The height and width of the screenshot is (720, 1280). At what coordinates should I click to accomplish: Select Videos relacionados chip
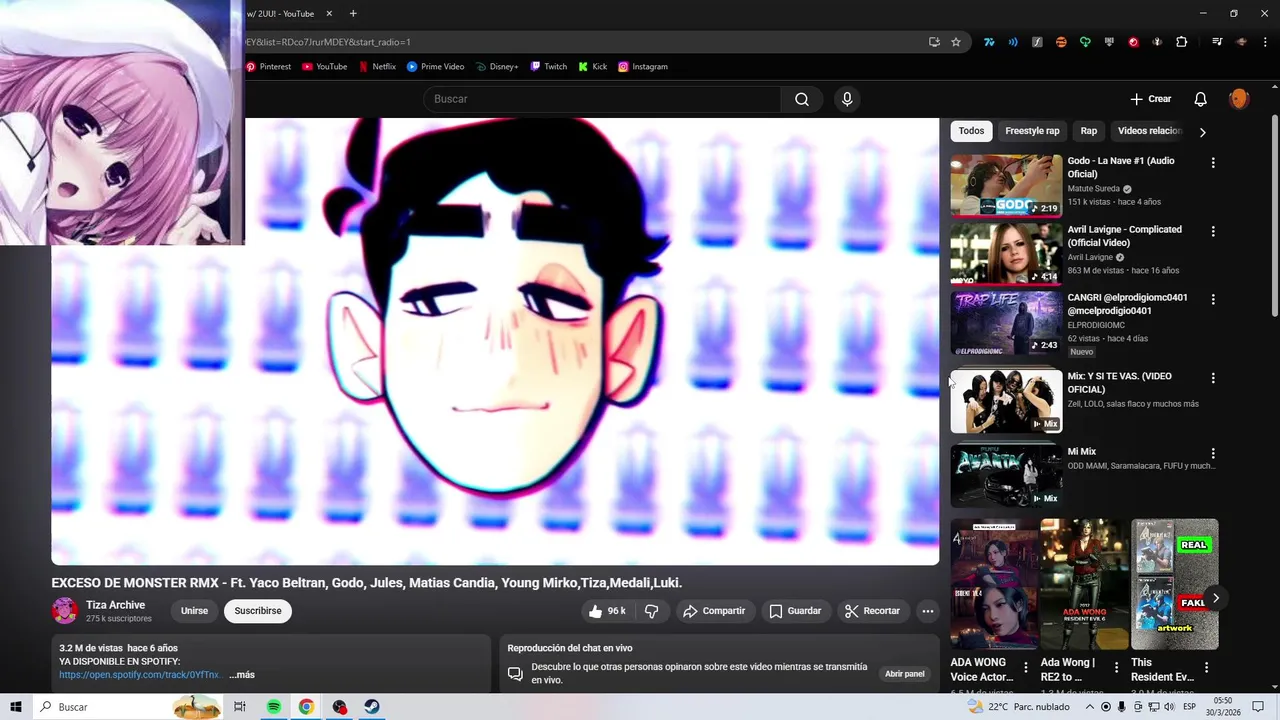(x=1148, y=131)
